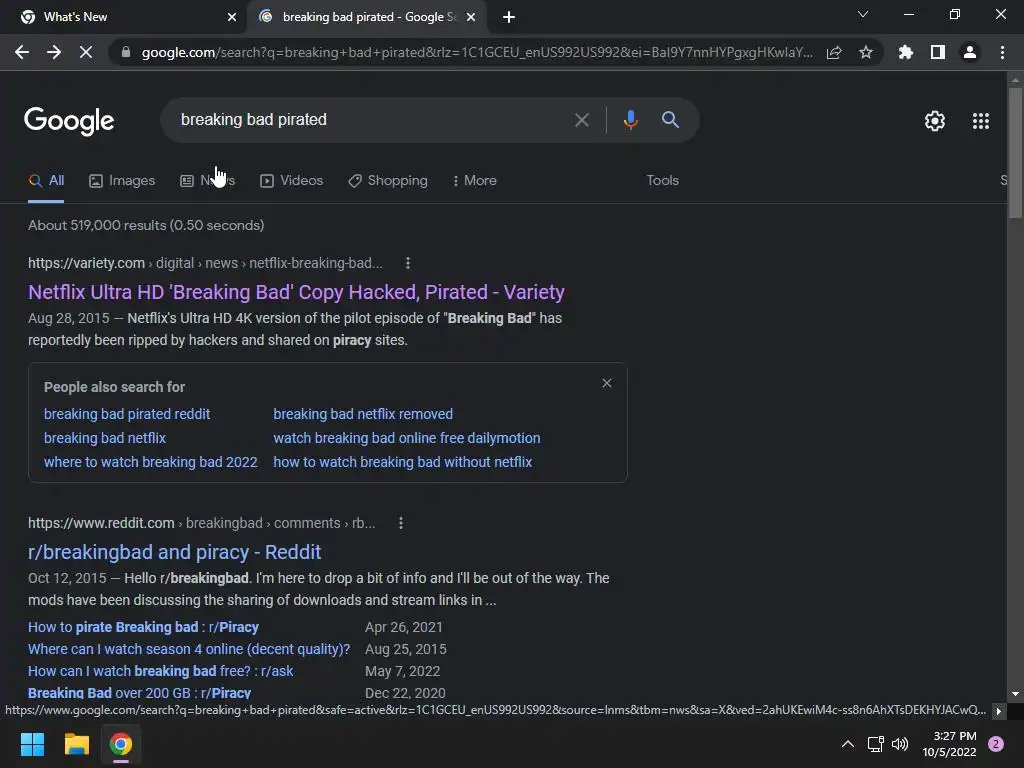The width and height of the screenshot is (1024, 768).
Task: Open options menu for Reddit result
Action: point(400,523)
